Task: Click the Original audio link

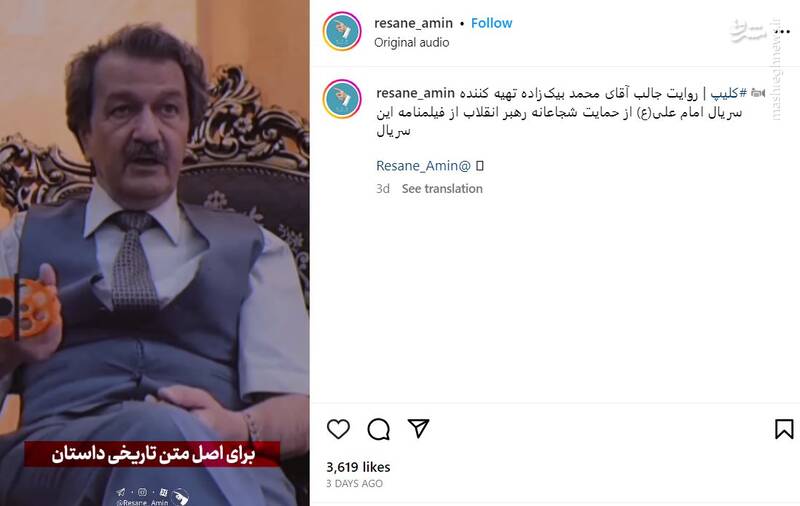Action: 412,42
